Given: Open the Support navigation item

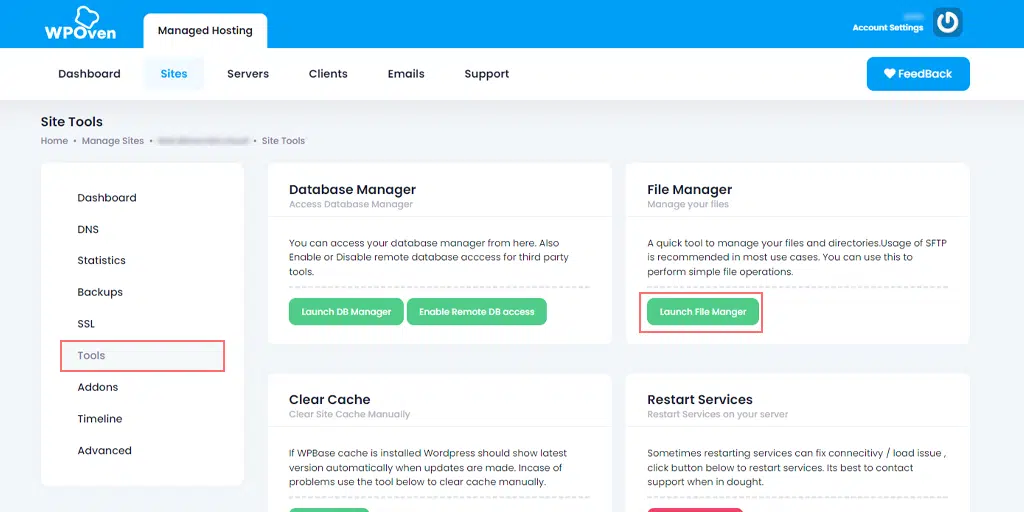Looking at the screenshot, I should pyautogui.click(x=487, y=74).
